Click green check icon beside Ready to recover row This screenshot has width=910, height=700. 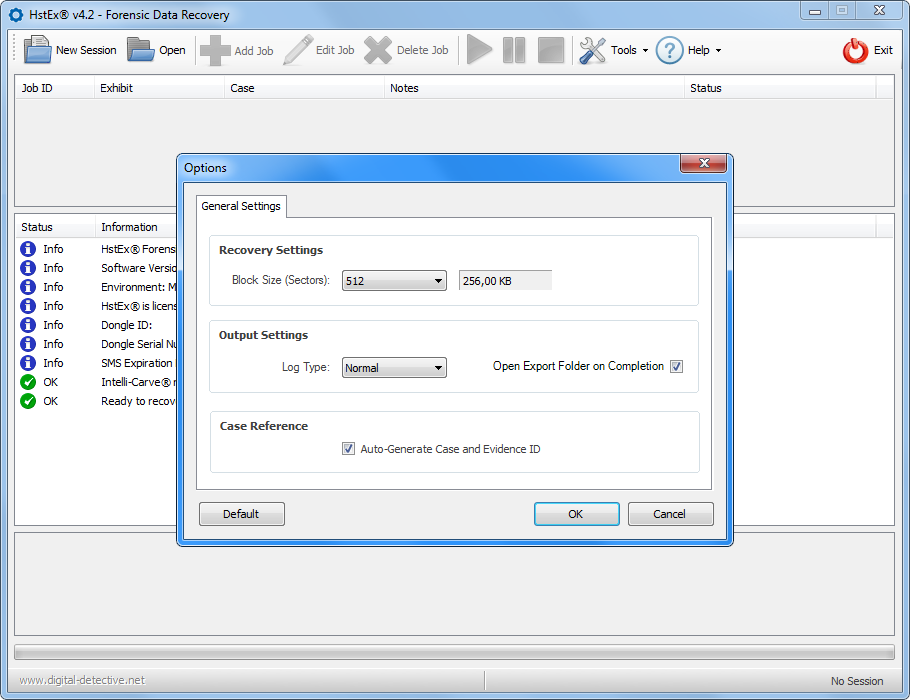point(28,401)
